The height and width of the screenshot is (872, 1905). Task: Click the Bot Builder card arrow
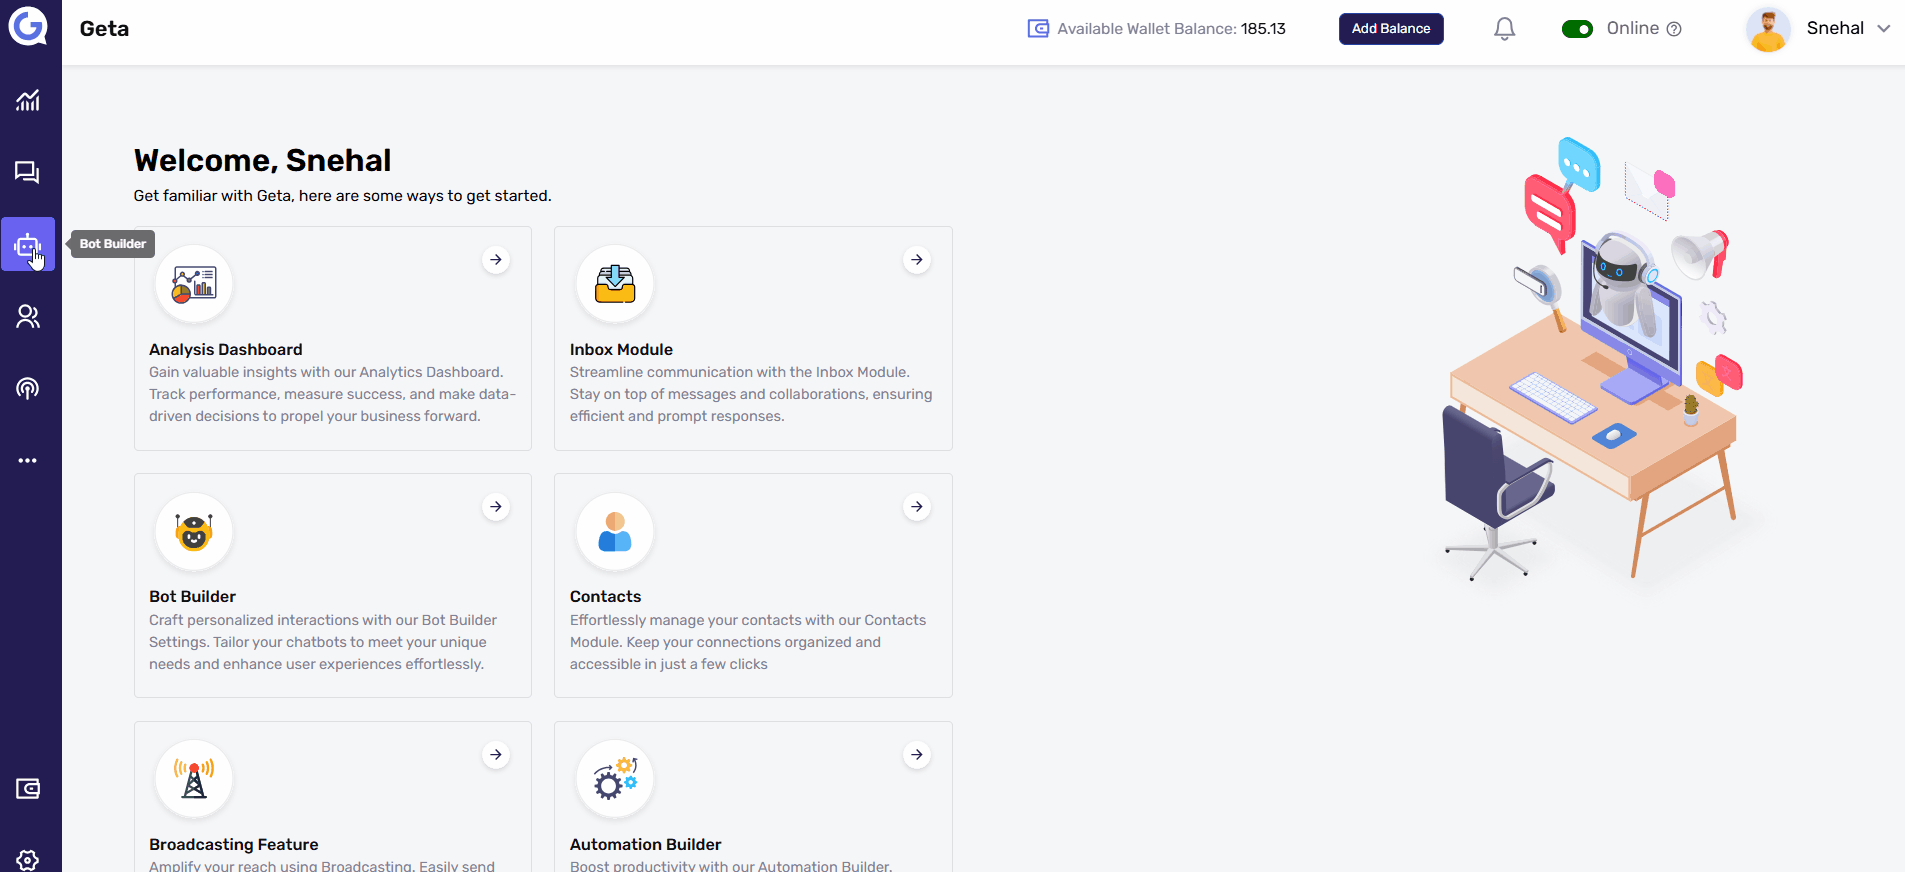coord(496,507)
